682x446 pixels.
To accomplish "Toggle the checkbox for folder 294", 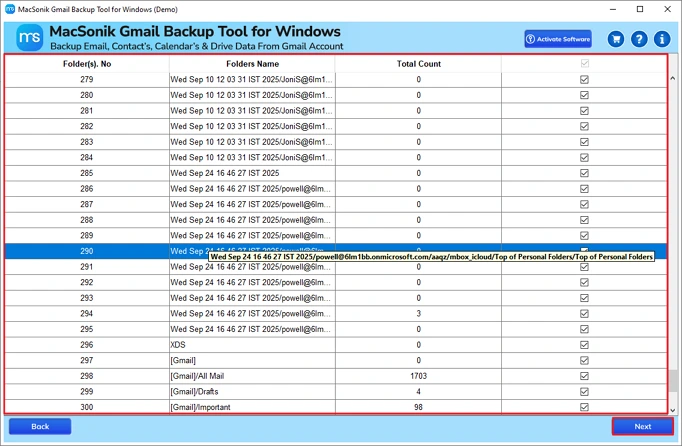I will [x=584, y=314].
